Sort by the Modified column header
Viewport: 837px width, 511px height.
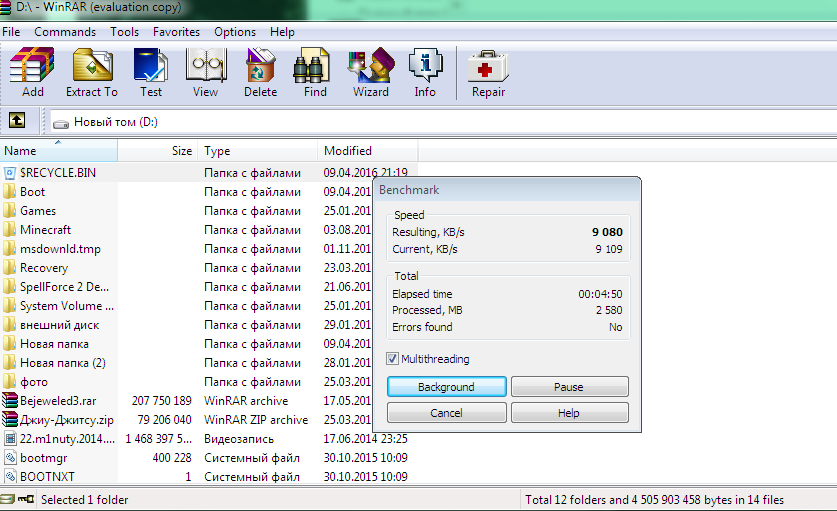(368, 151)
